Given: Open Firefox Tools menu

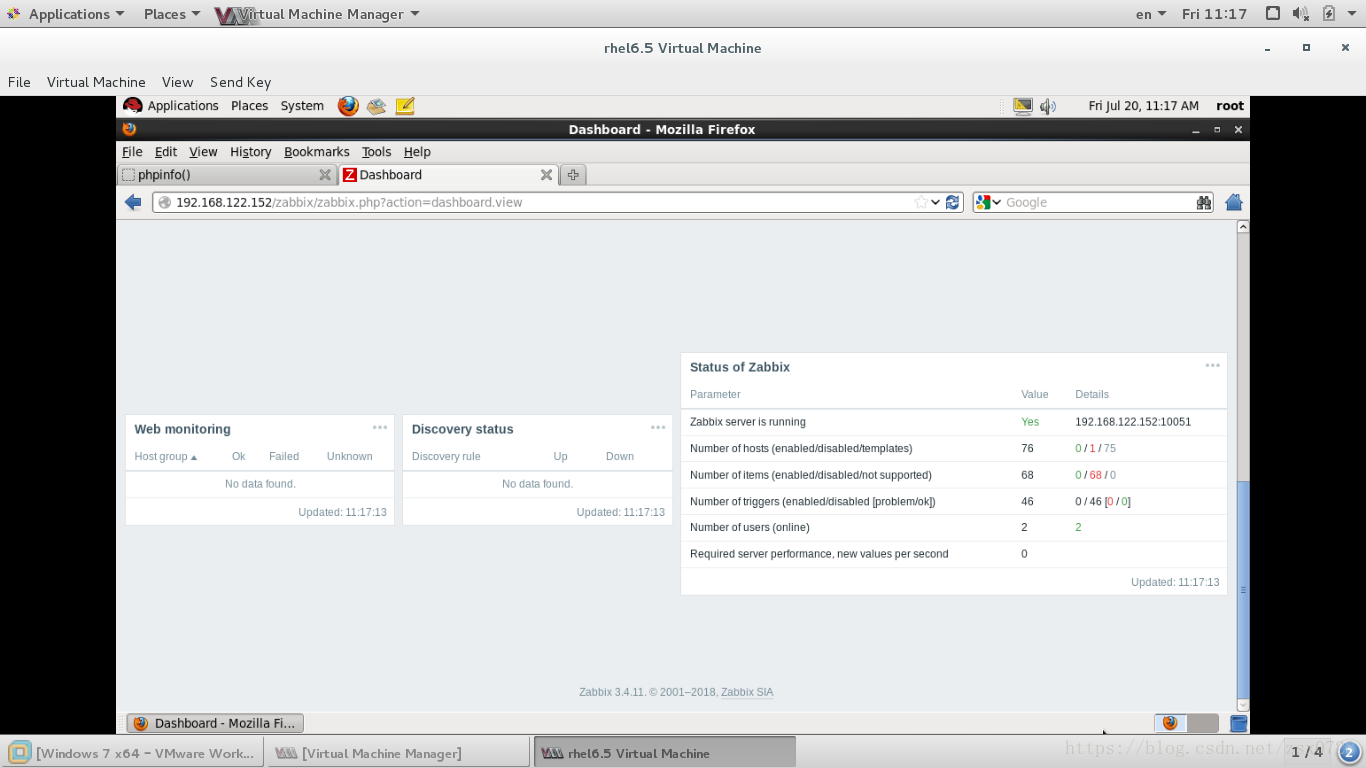Looking at the screenshot, I should point(376,152).
